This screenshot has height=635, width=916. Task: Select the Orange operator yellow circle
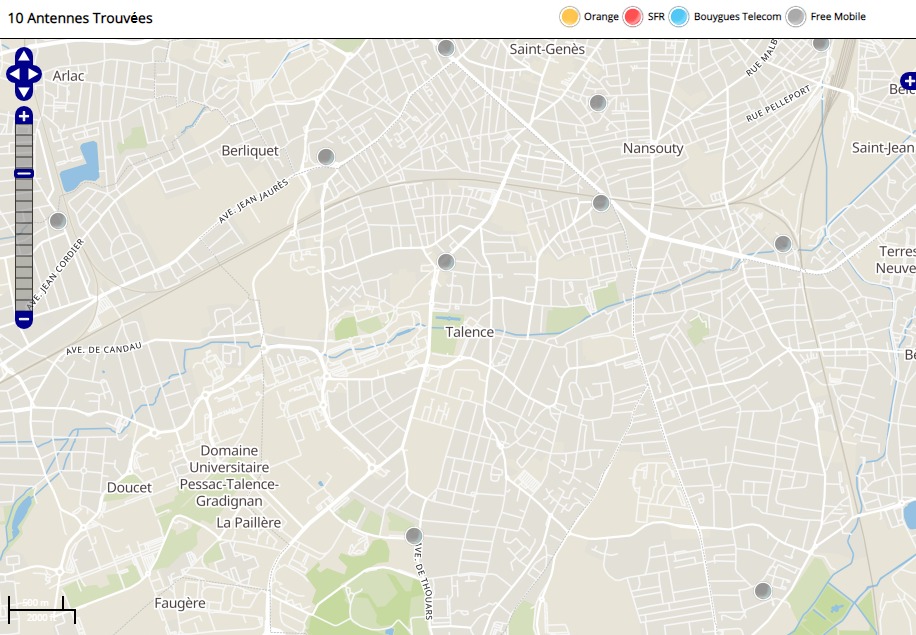pos(570,17)
